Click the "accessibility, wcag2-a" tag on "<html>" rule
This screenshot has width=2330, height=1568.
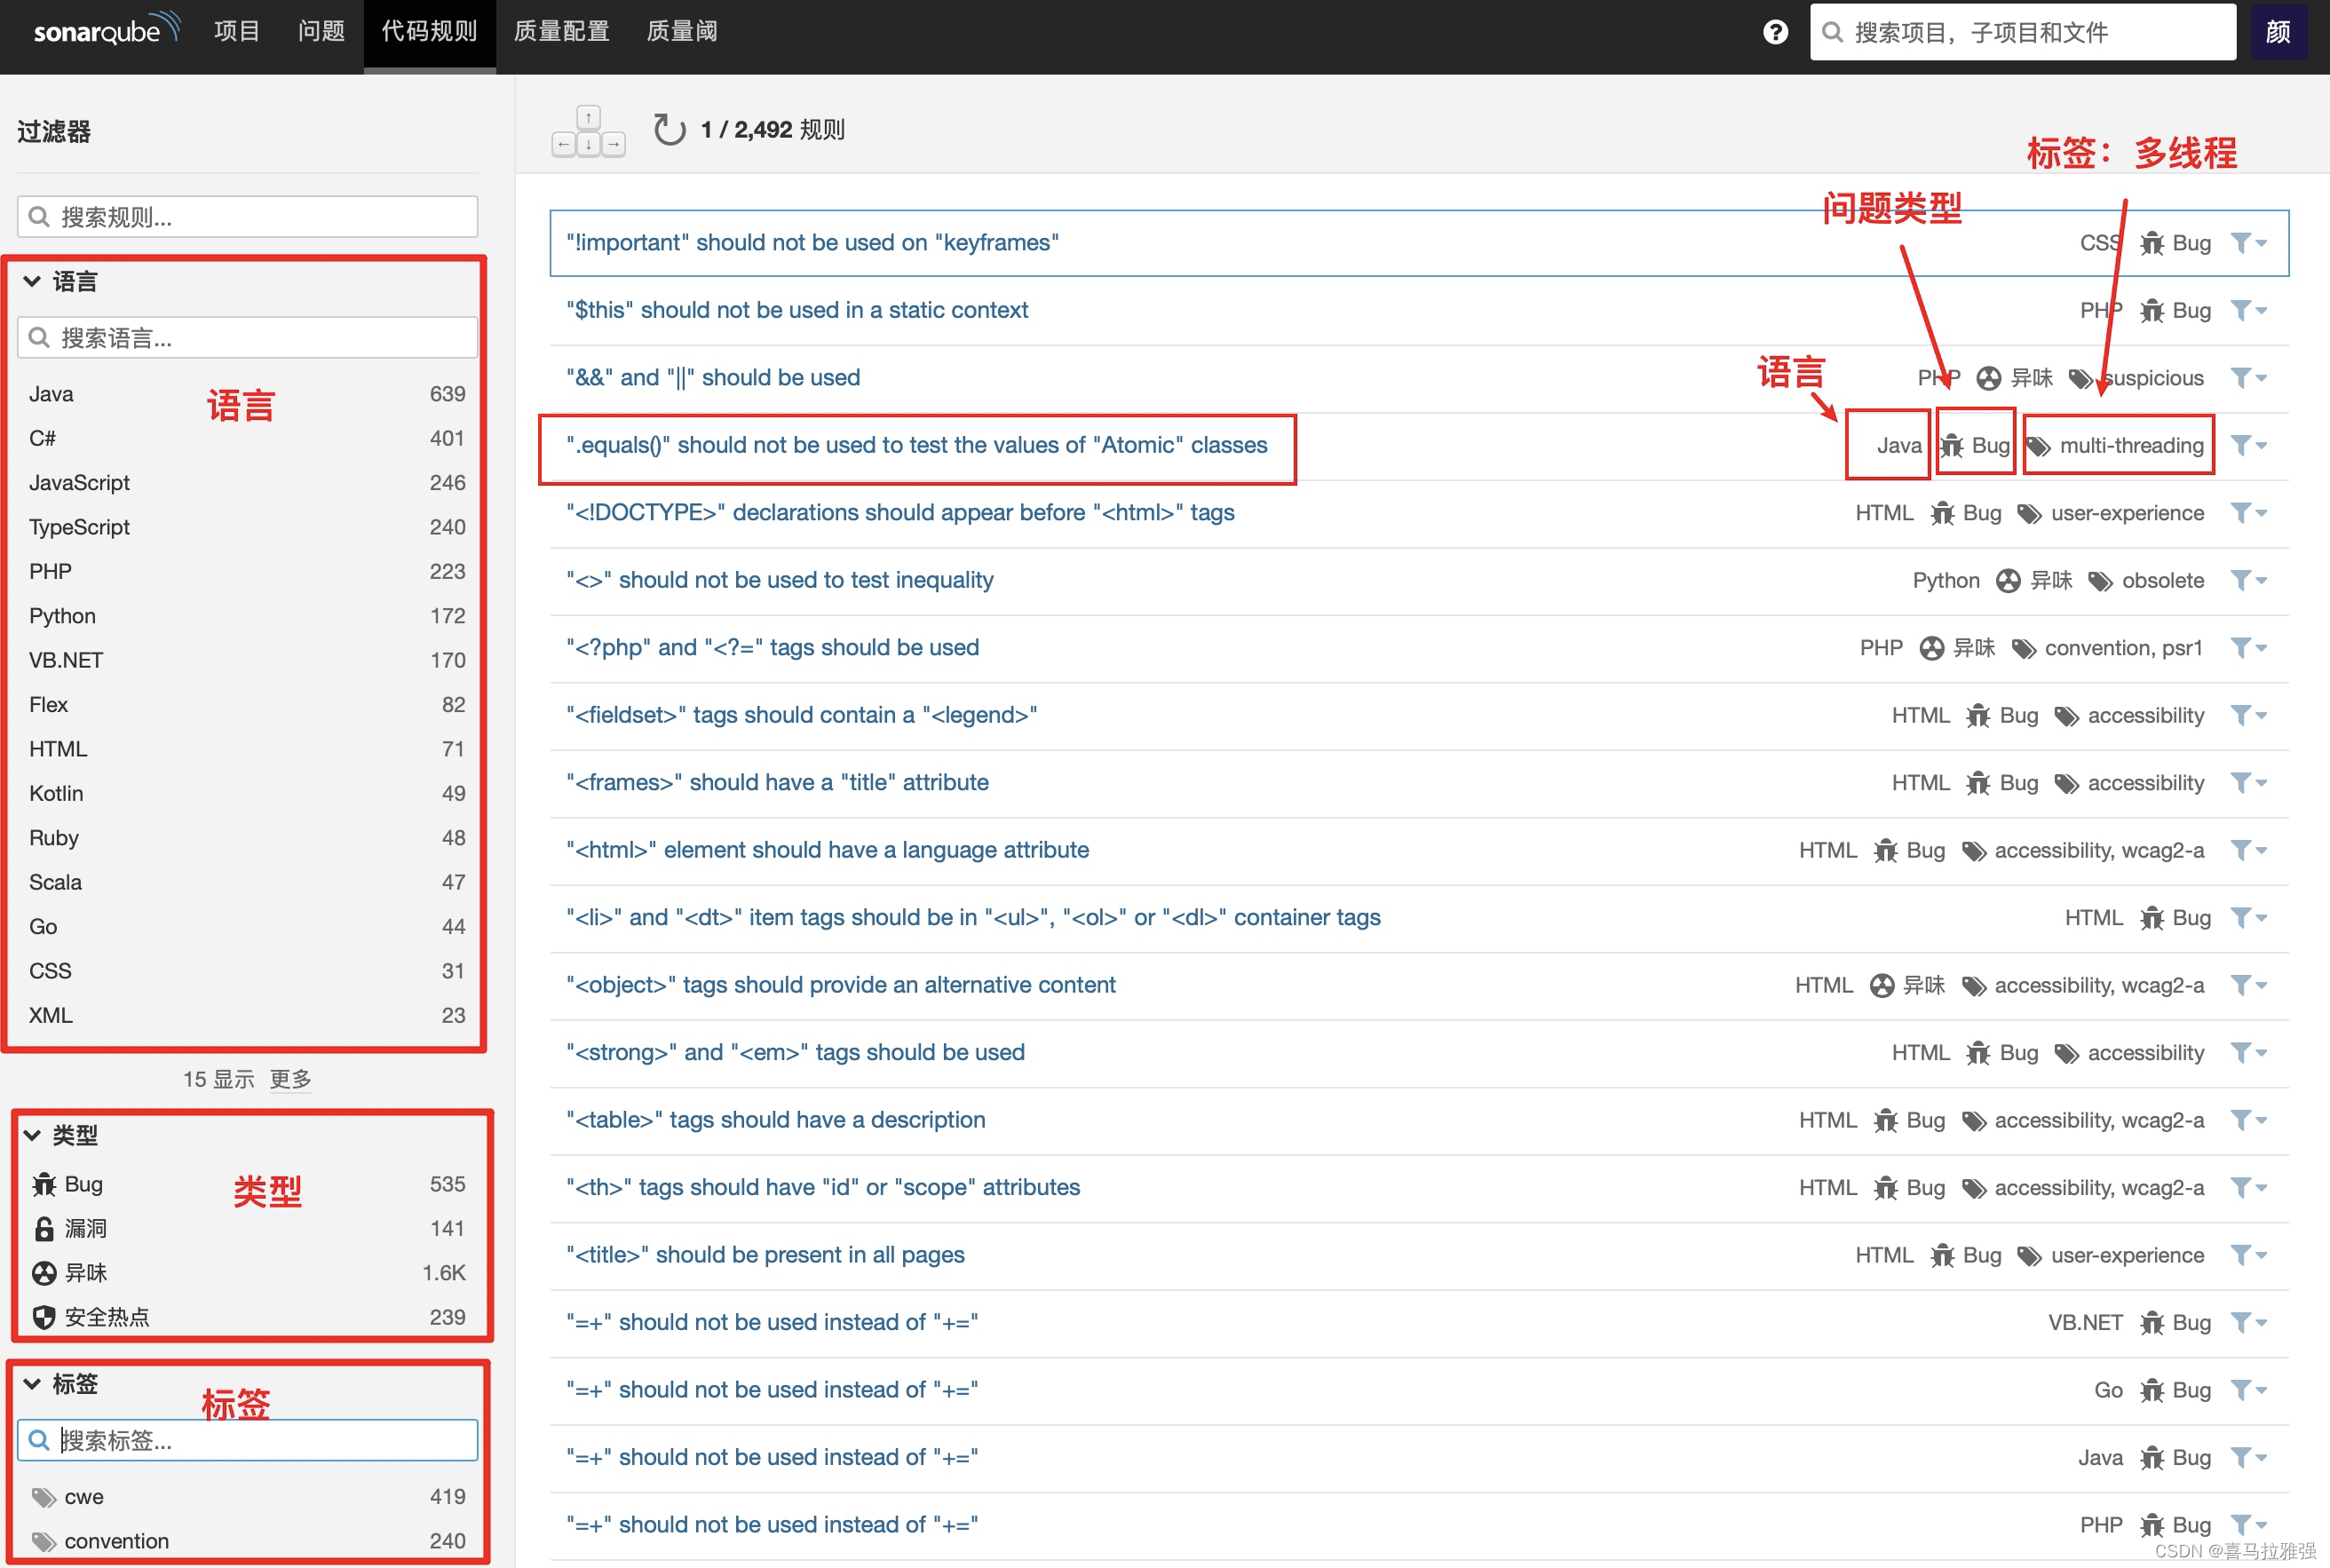coord(2099,851)
